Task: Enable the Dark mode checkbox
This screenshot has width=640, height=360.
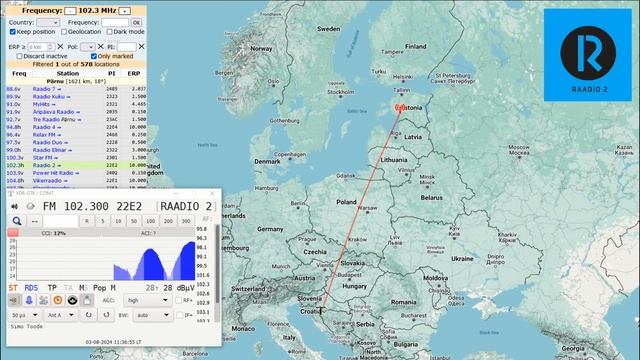Action: click(109, 32)
